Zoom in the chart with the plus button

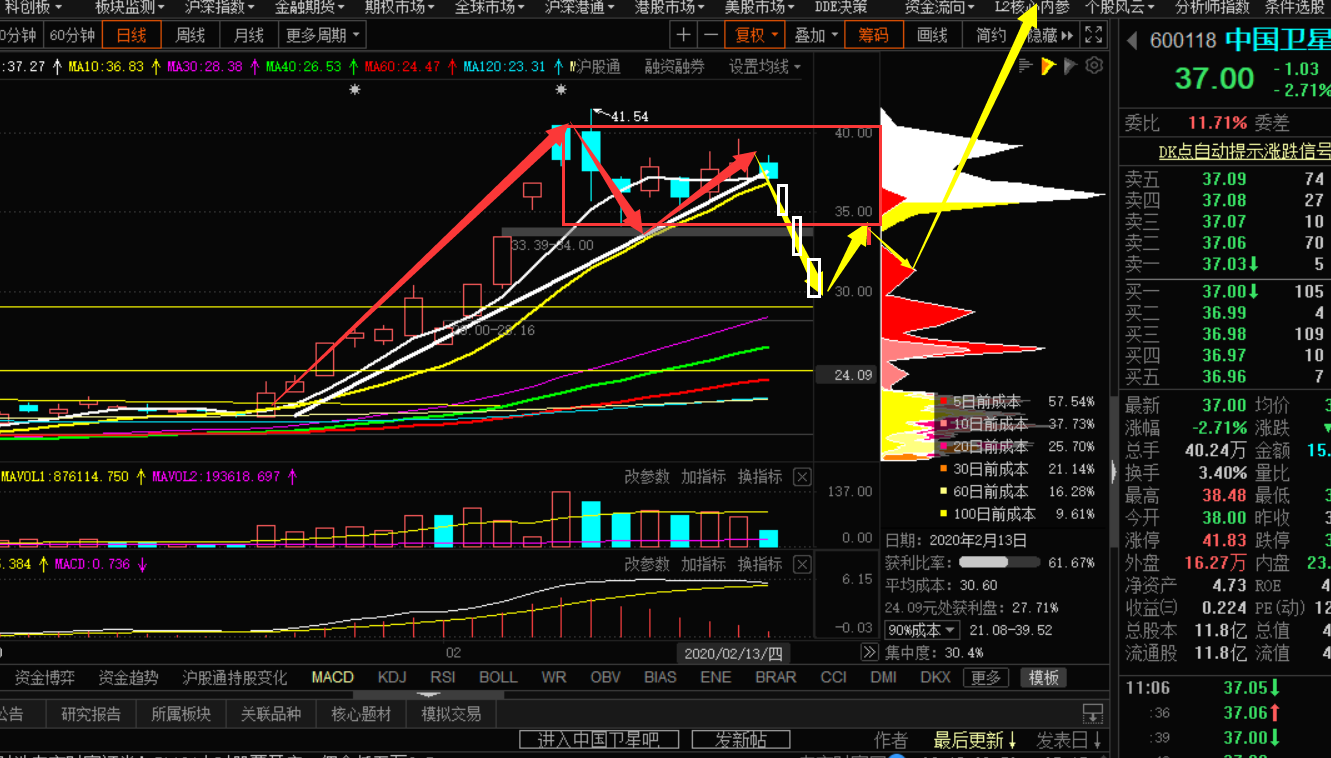(x=683, y=35)
